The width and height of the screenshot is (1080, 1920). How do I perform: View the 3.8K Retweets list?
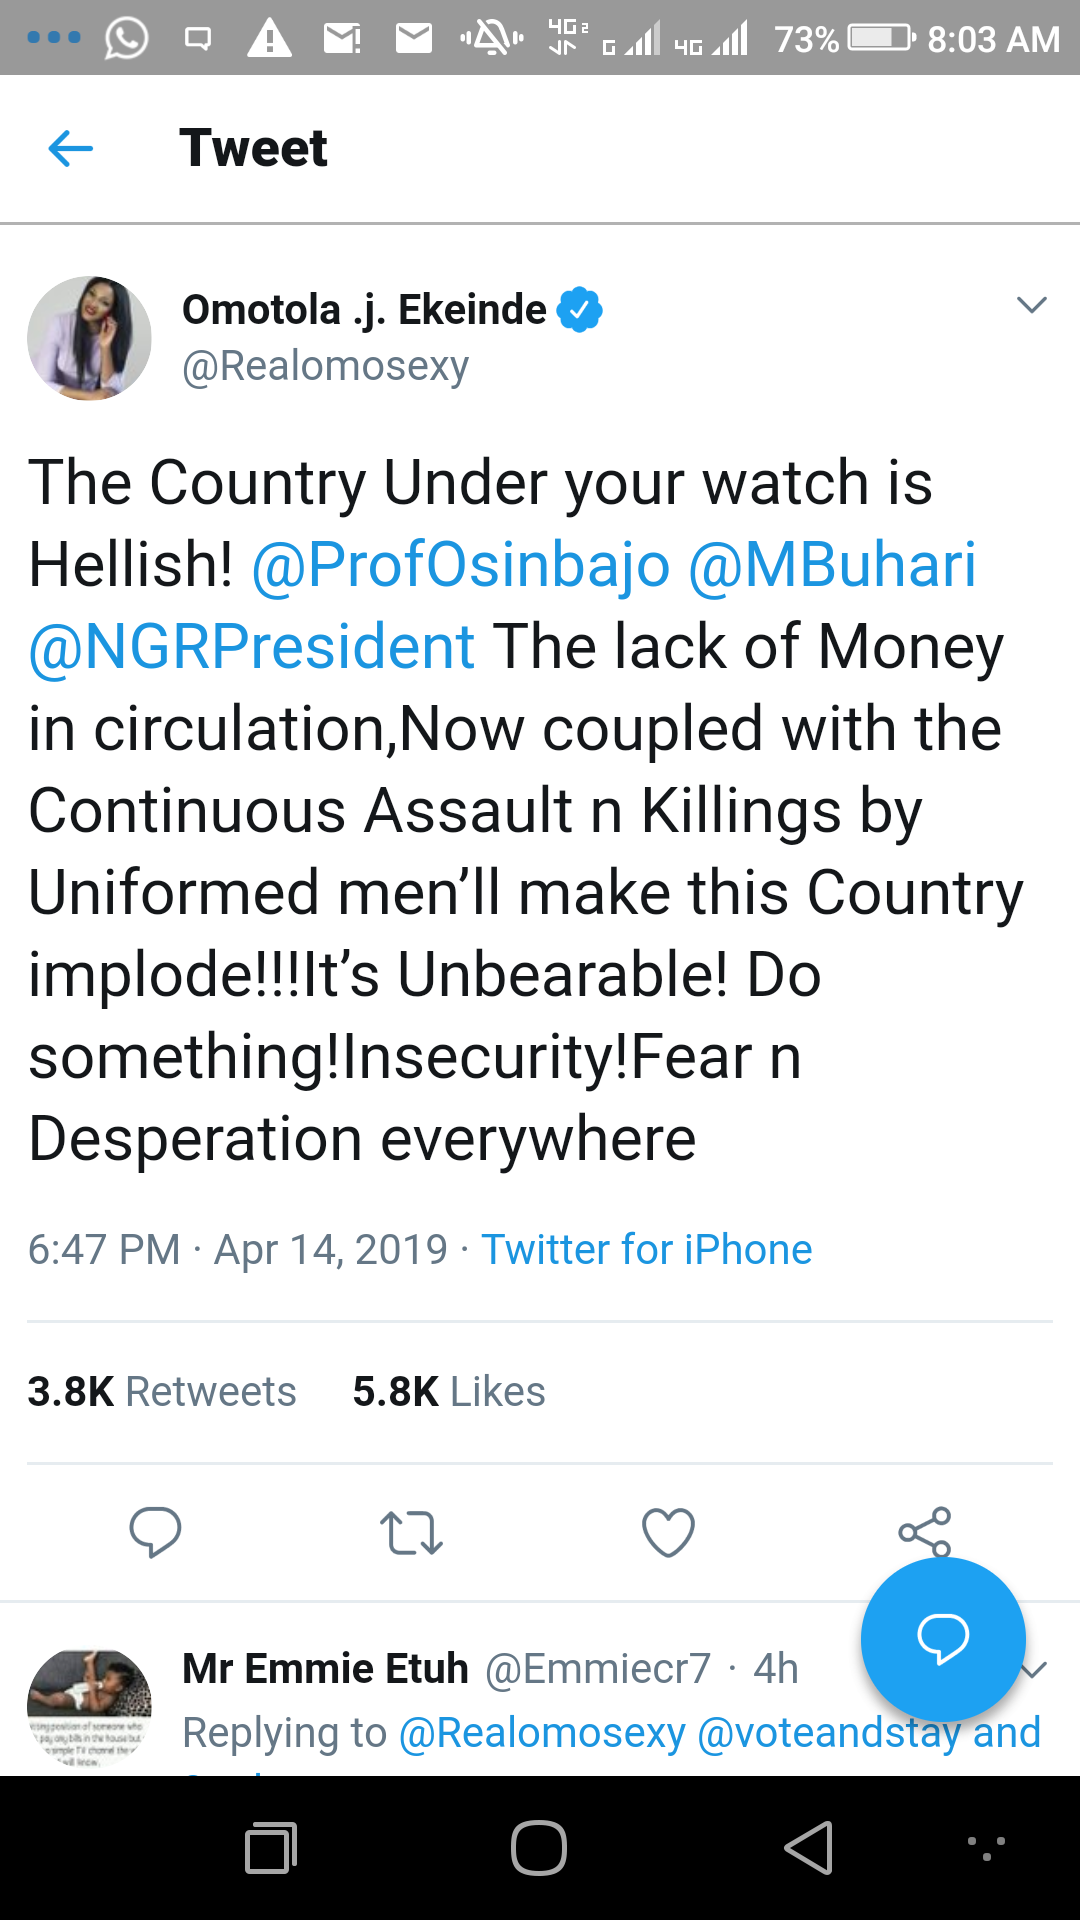click(x=162, y=1391)
